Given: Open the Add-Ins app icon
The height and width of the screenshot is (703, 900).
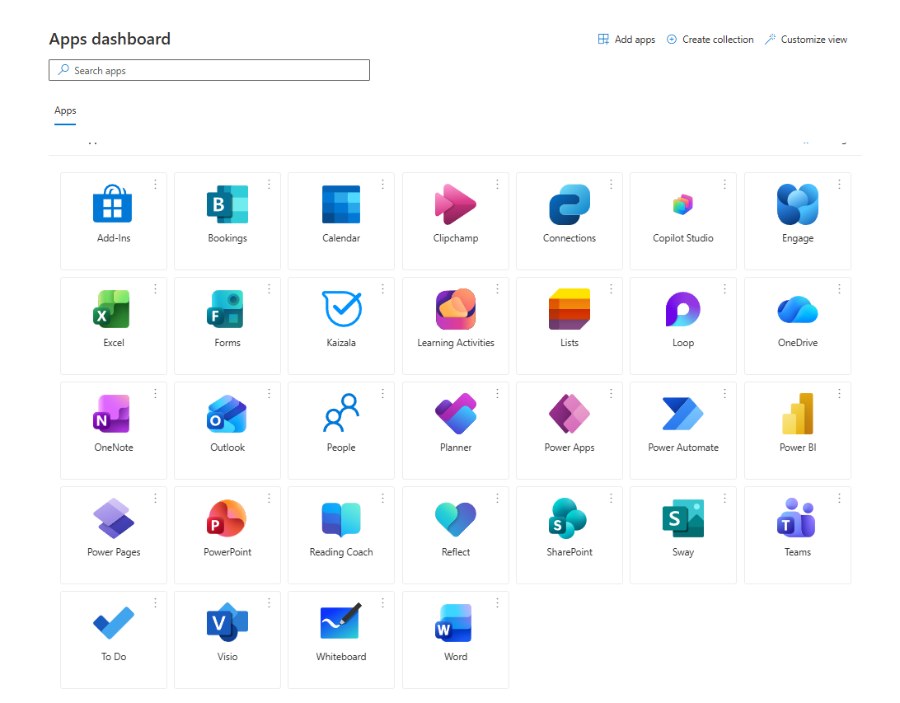Looking at the screenshot, I should (x=112, y=204).
